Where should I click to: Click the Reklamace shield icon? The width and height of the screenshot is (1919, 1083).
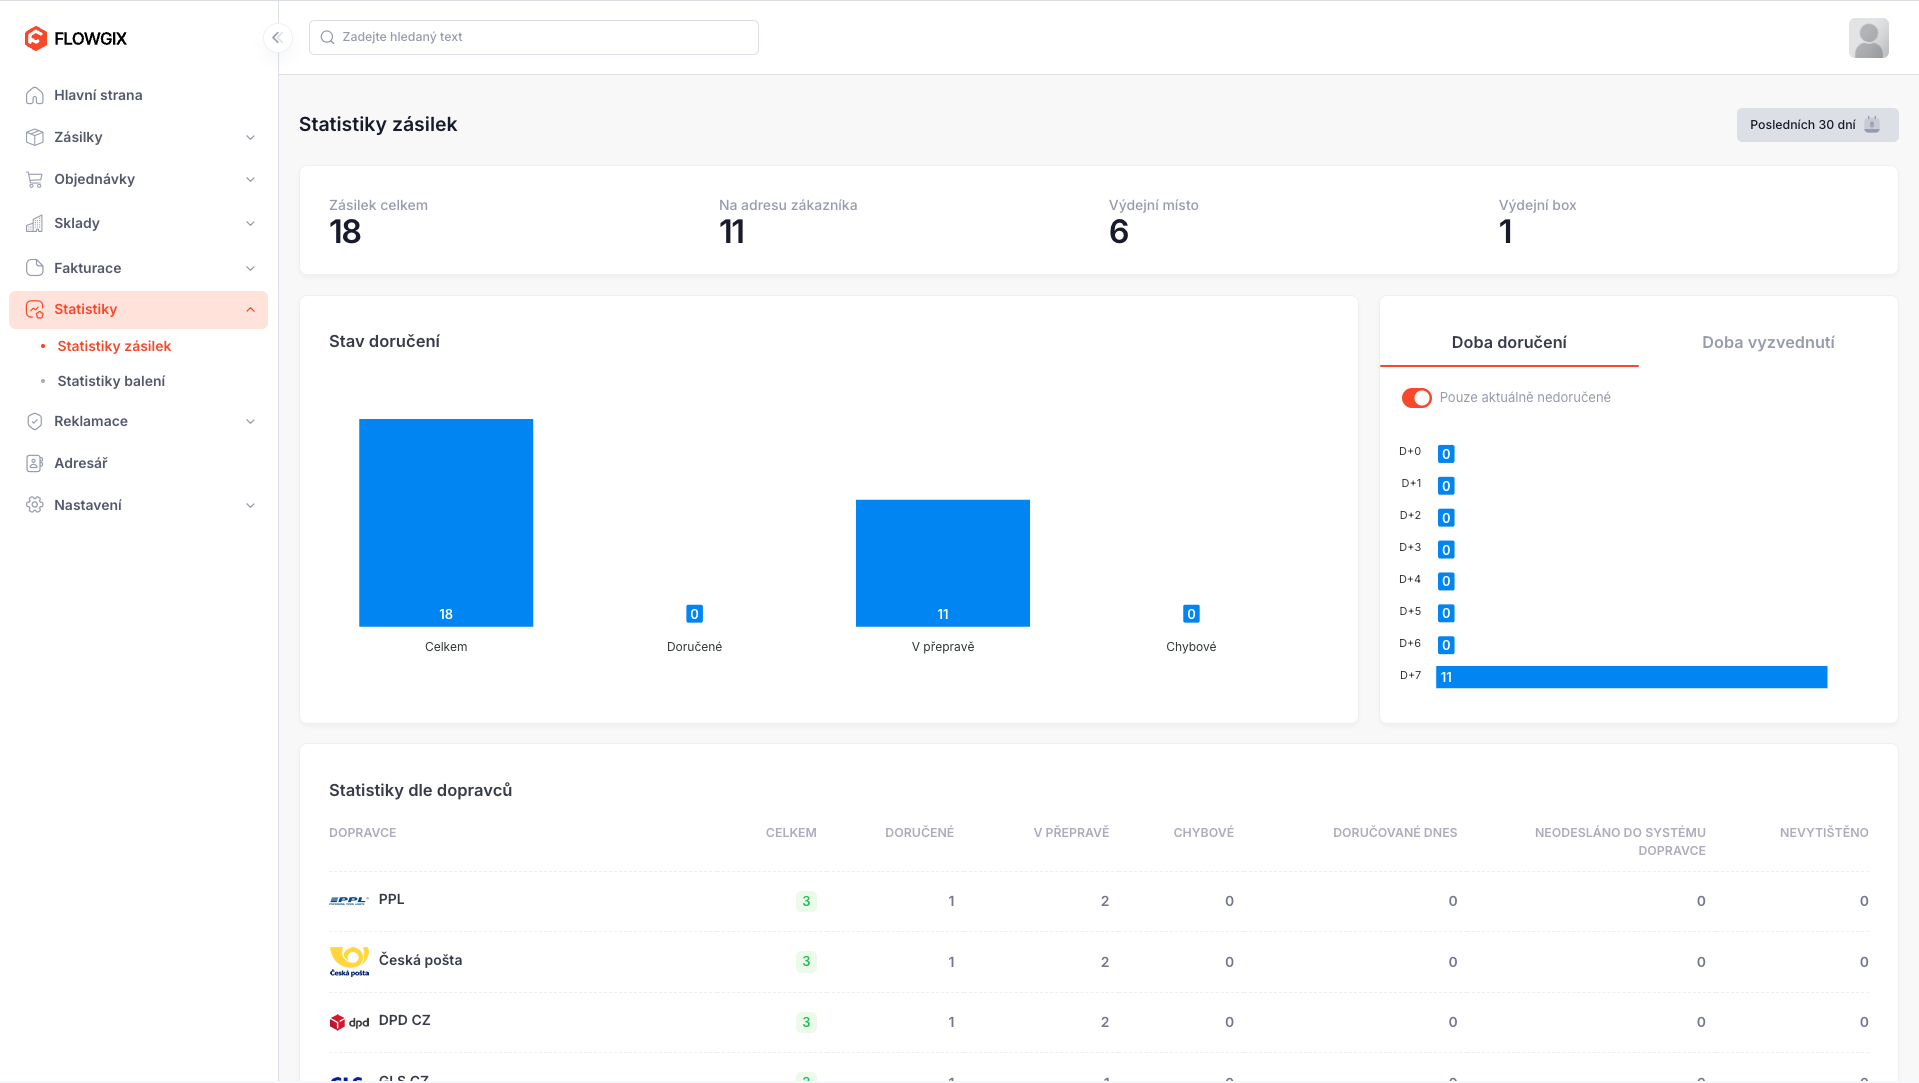[35, 421]
